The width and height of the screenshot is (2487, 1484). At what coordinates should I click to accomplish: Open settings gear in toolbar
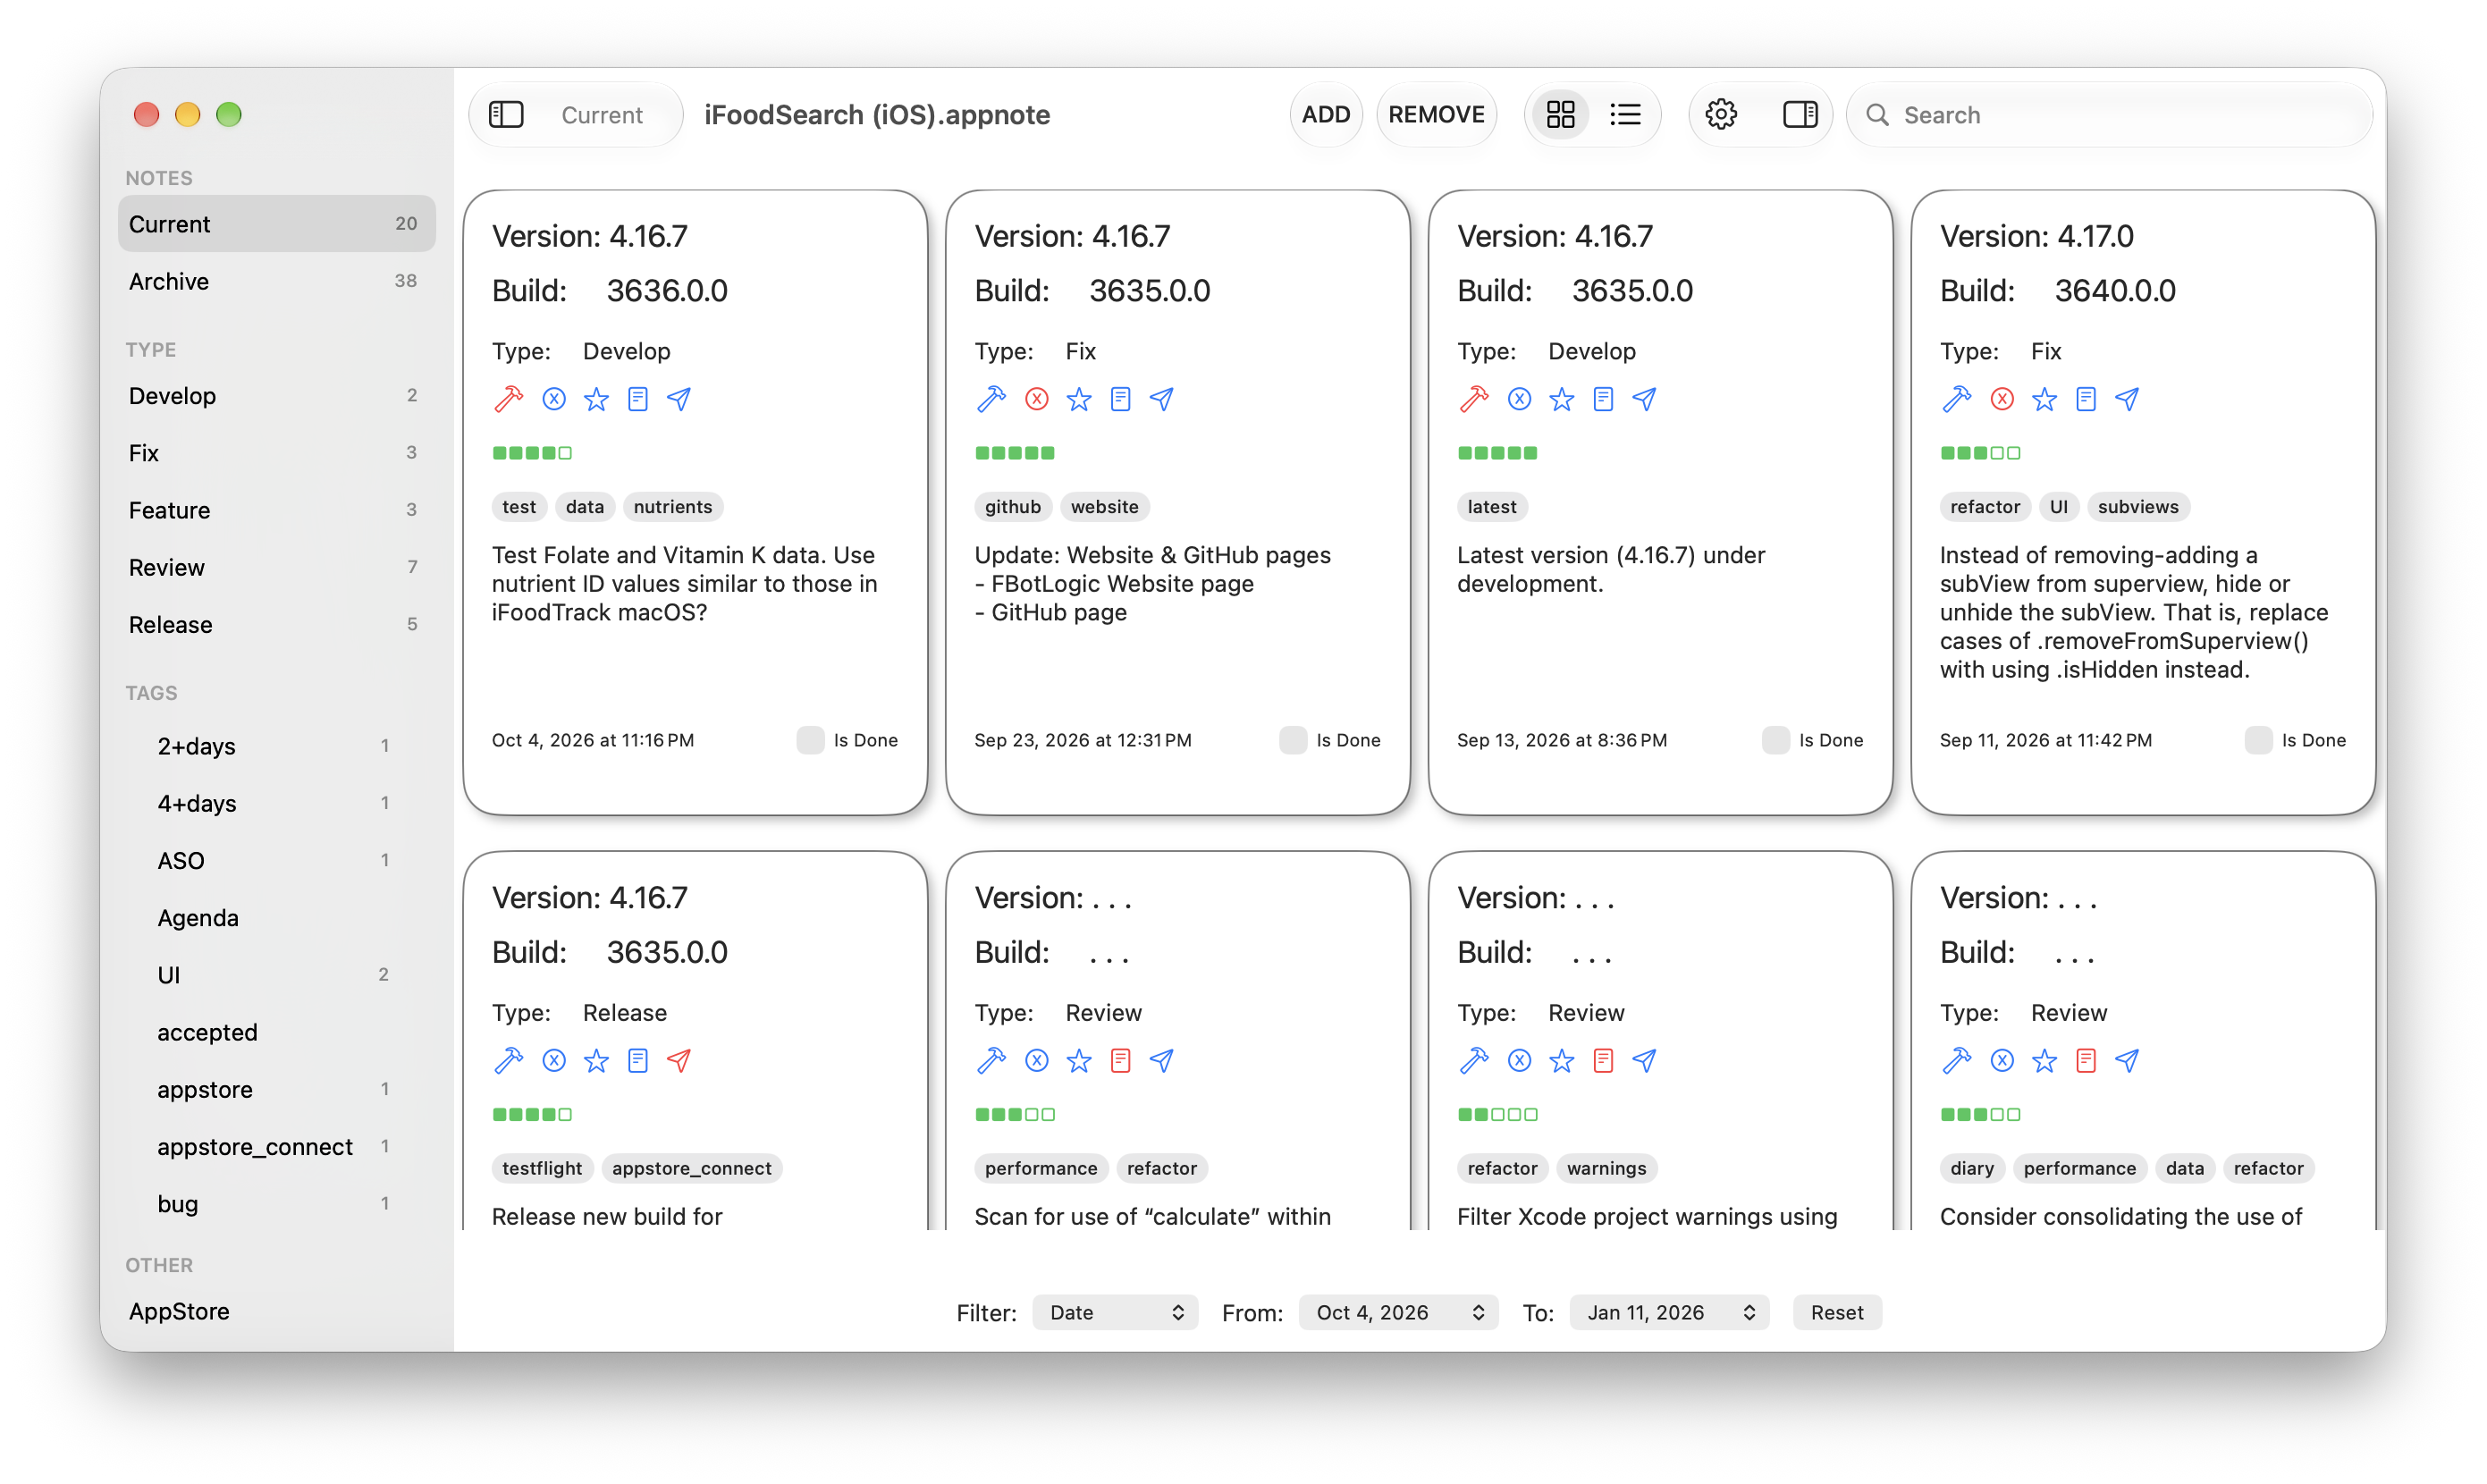tap(1721, 115)
